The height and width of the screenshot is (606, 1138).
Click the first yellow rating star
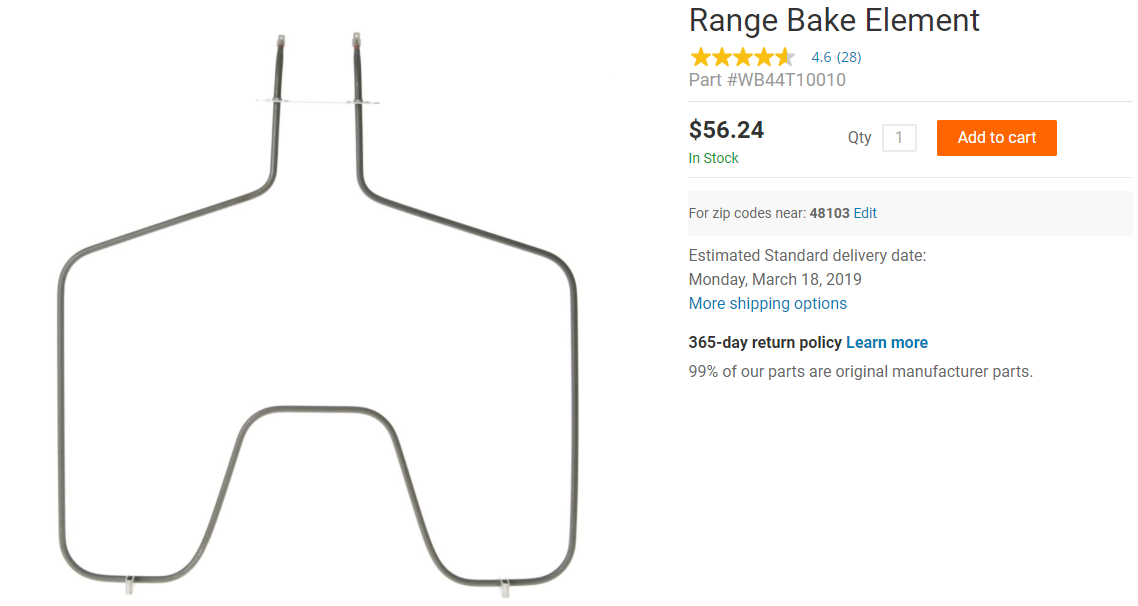coord(700,57)
